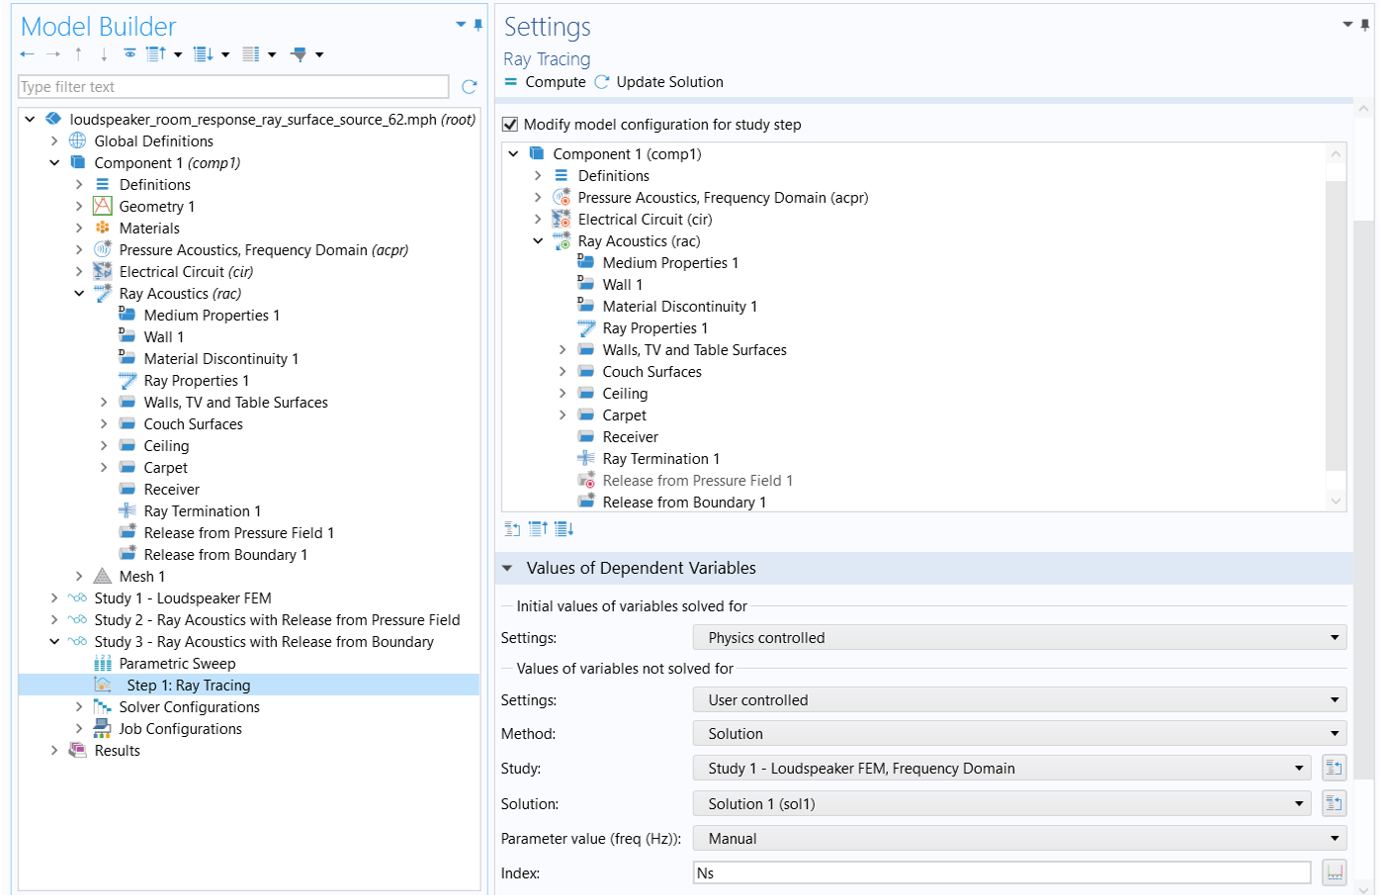Viewport: 1379px width, 895px height.
Task: Click the forward arrow in Model Builder toolbar
Action: click(53, 54)
